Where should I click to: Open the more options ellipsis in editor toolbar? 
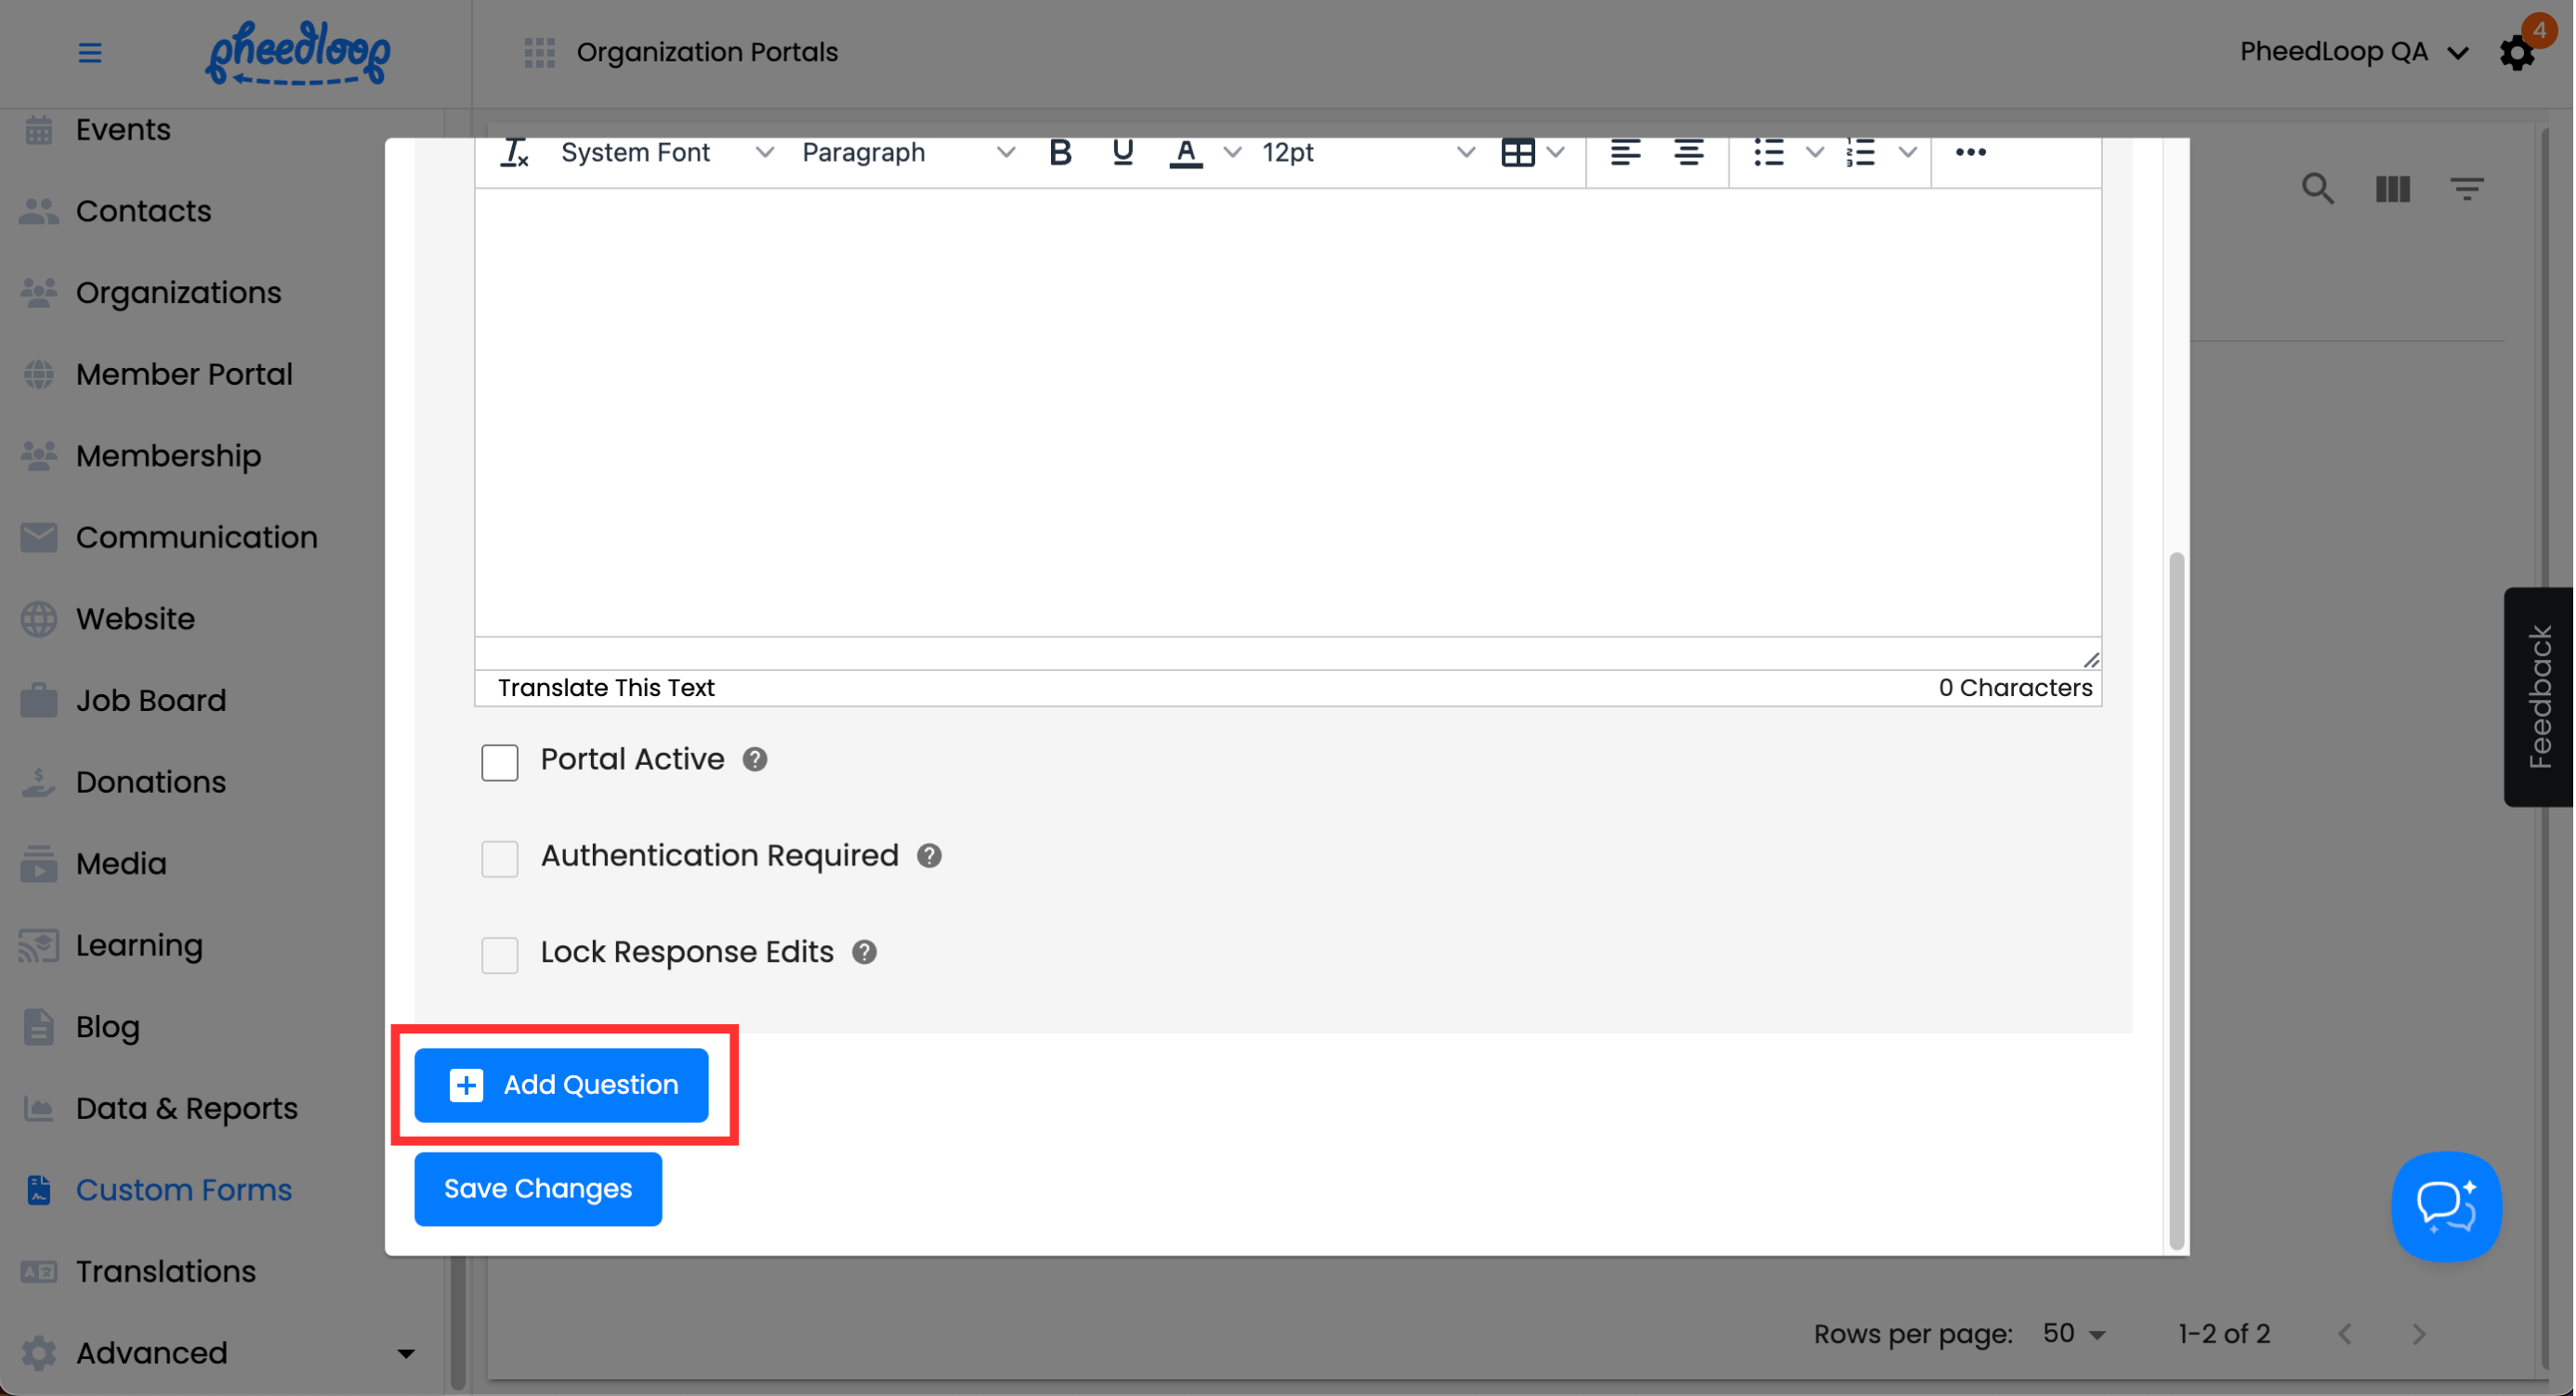click(x=1970, y=152)
